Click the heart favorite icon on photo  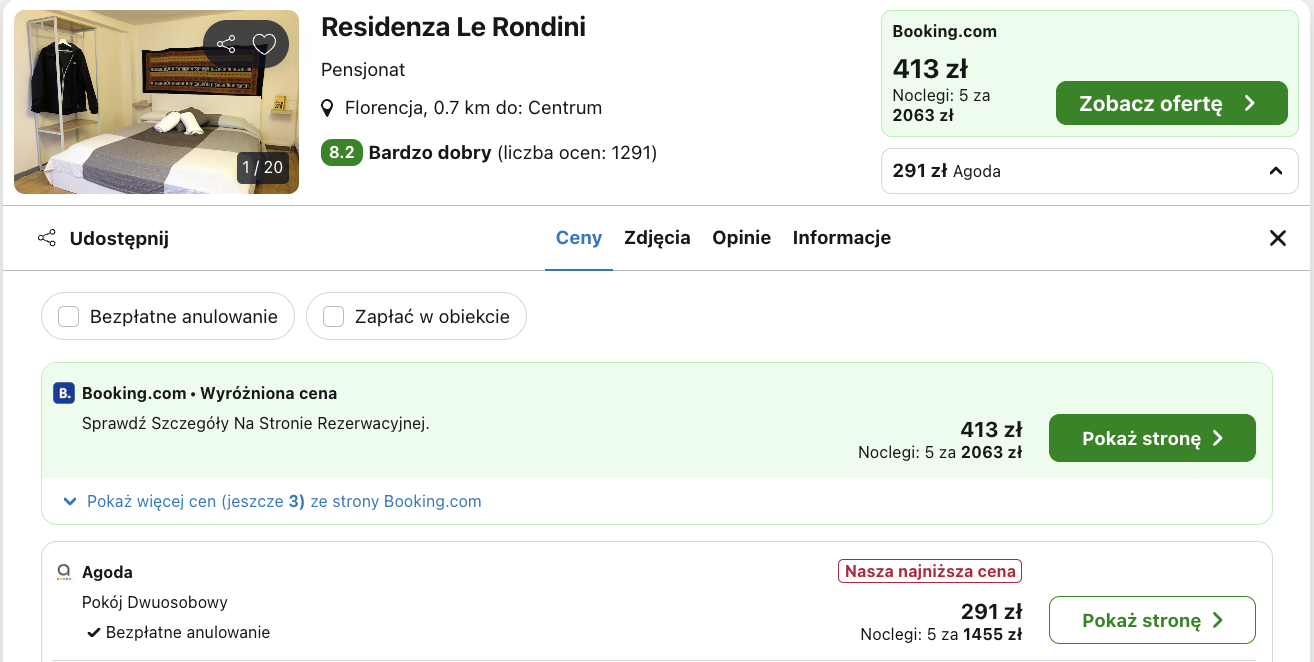click(x=264, y=44)
